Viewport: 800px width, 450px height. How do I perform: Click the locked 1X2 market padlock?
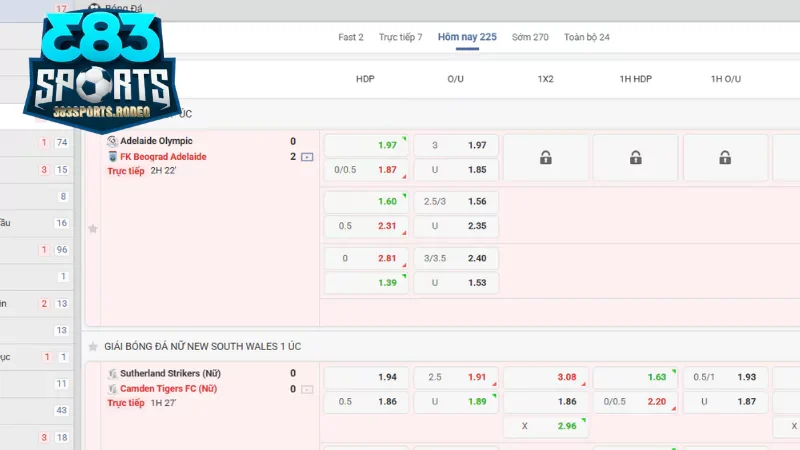pos(545,157)
